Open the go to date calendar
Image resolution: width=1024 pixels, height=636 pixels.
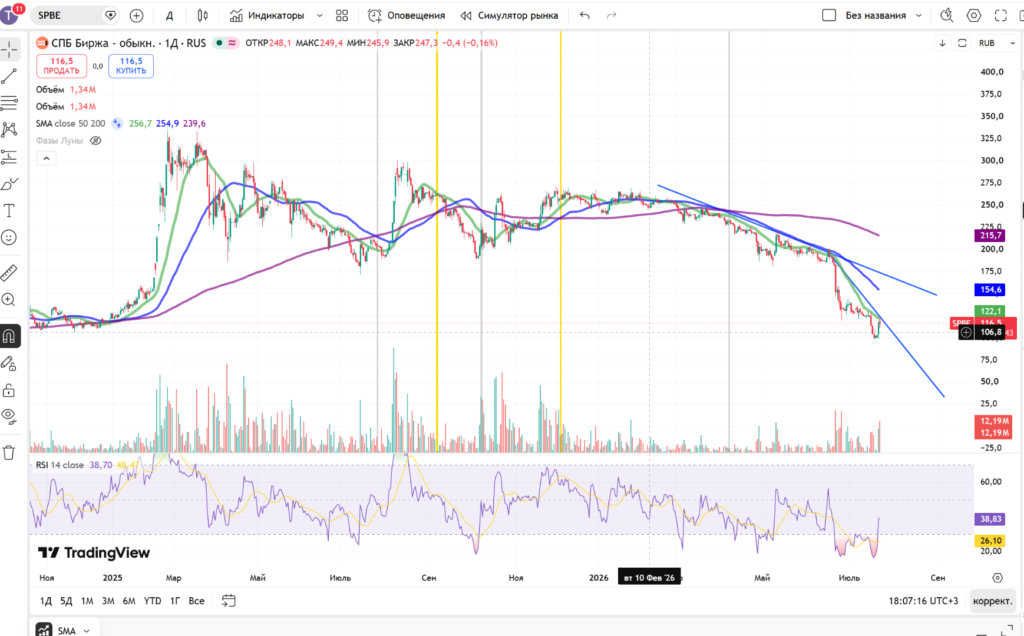[229, 601]
